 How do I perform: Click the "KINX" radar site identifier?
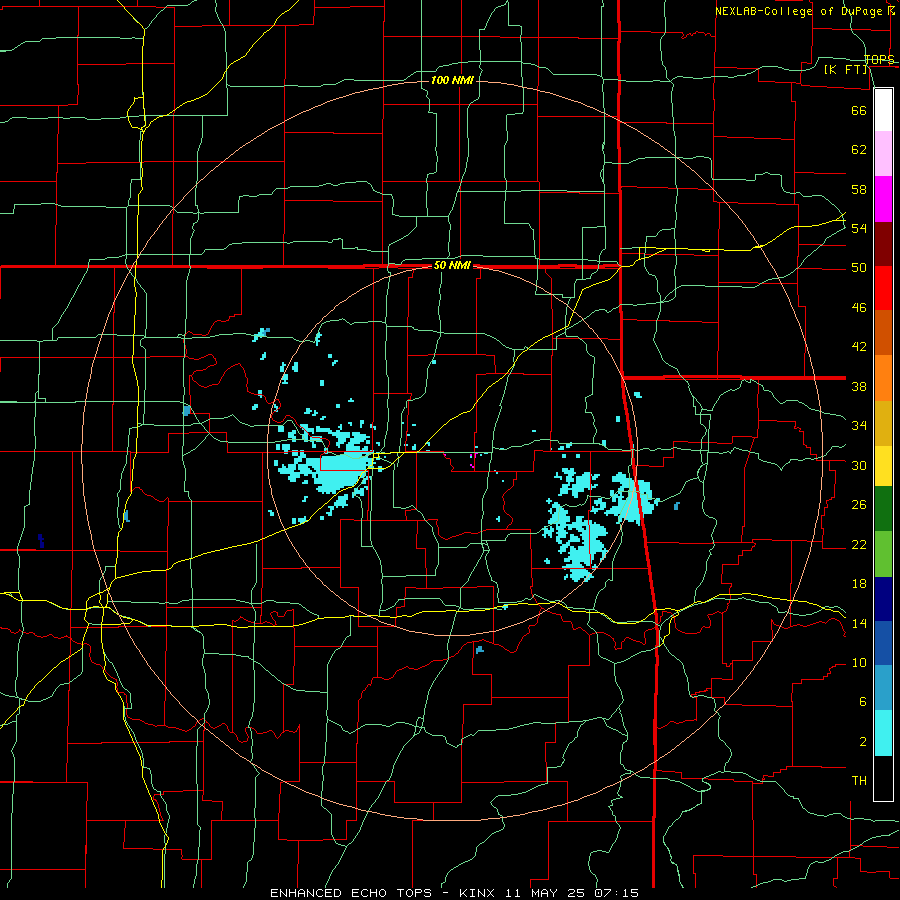[x=479, y=893]
